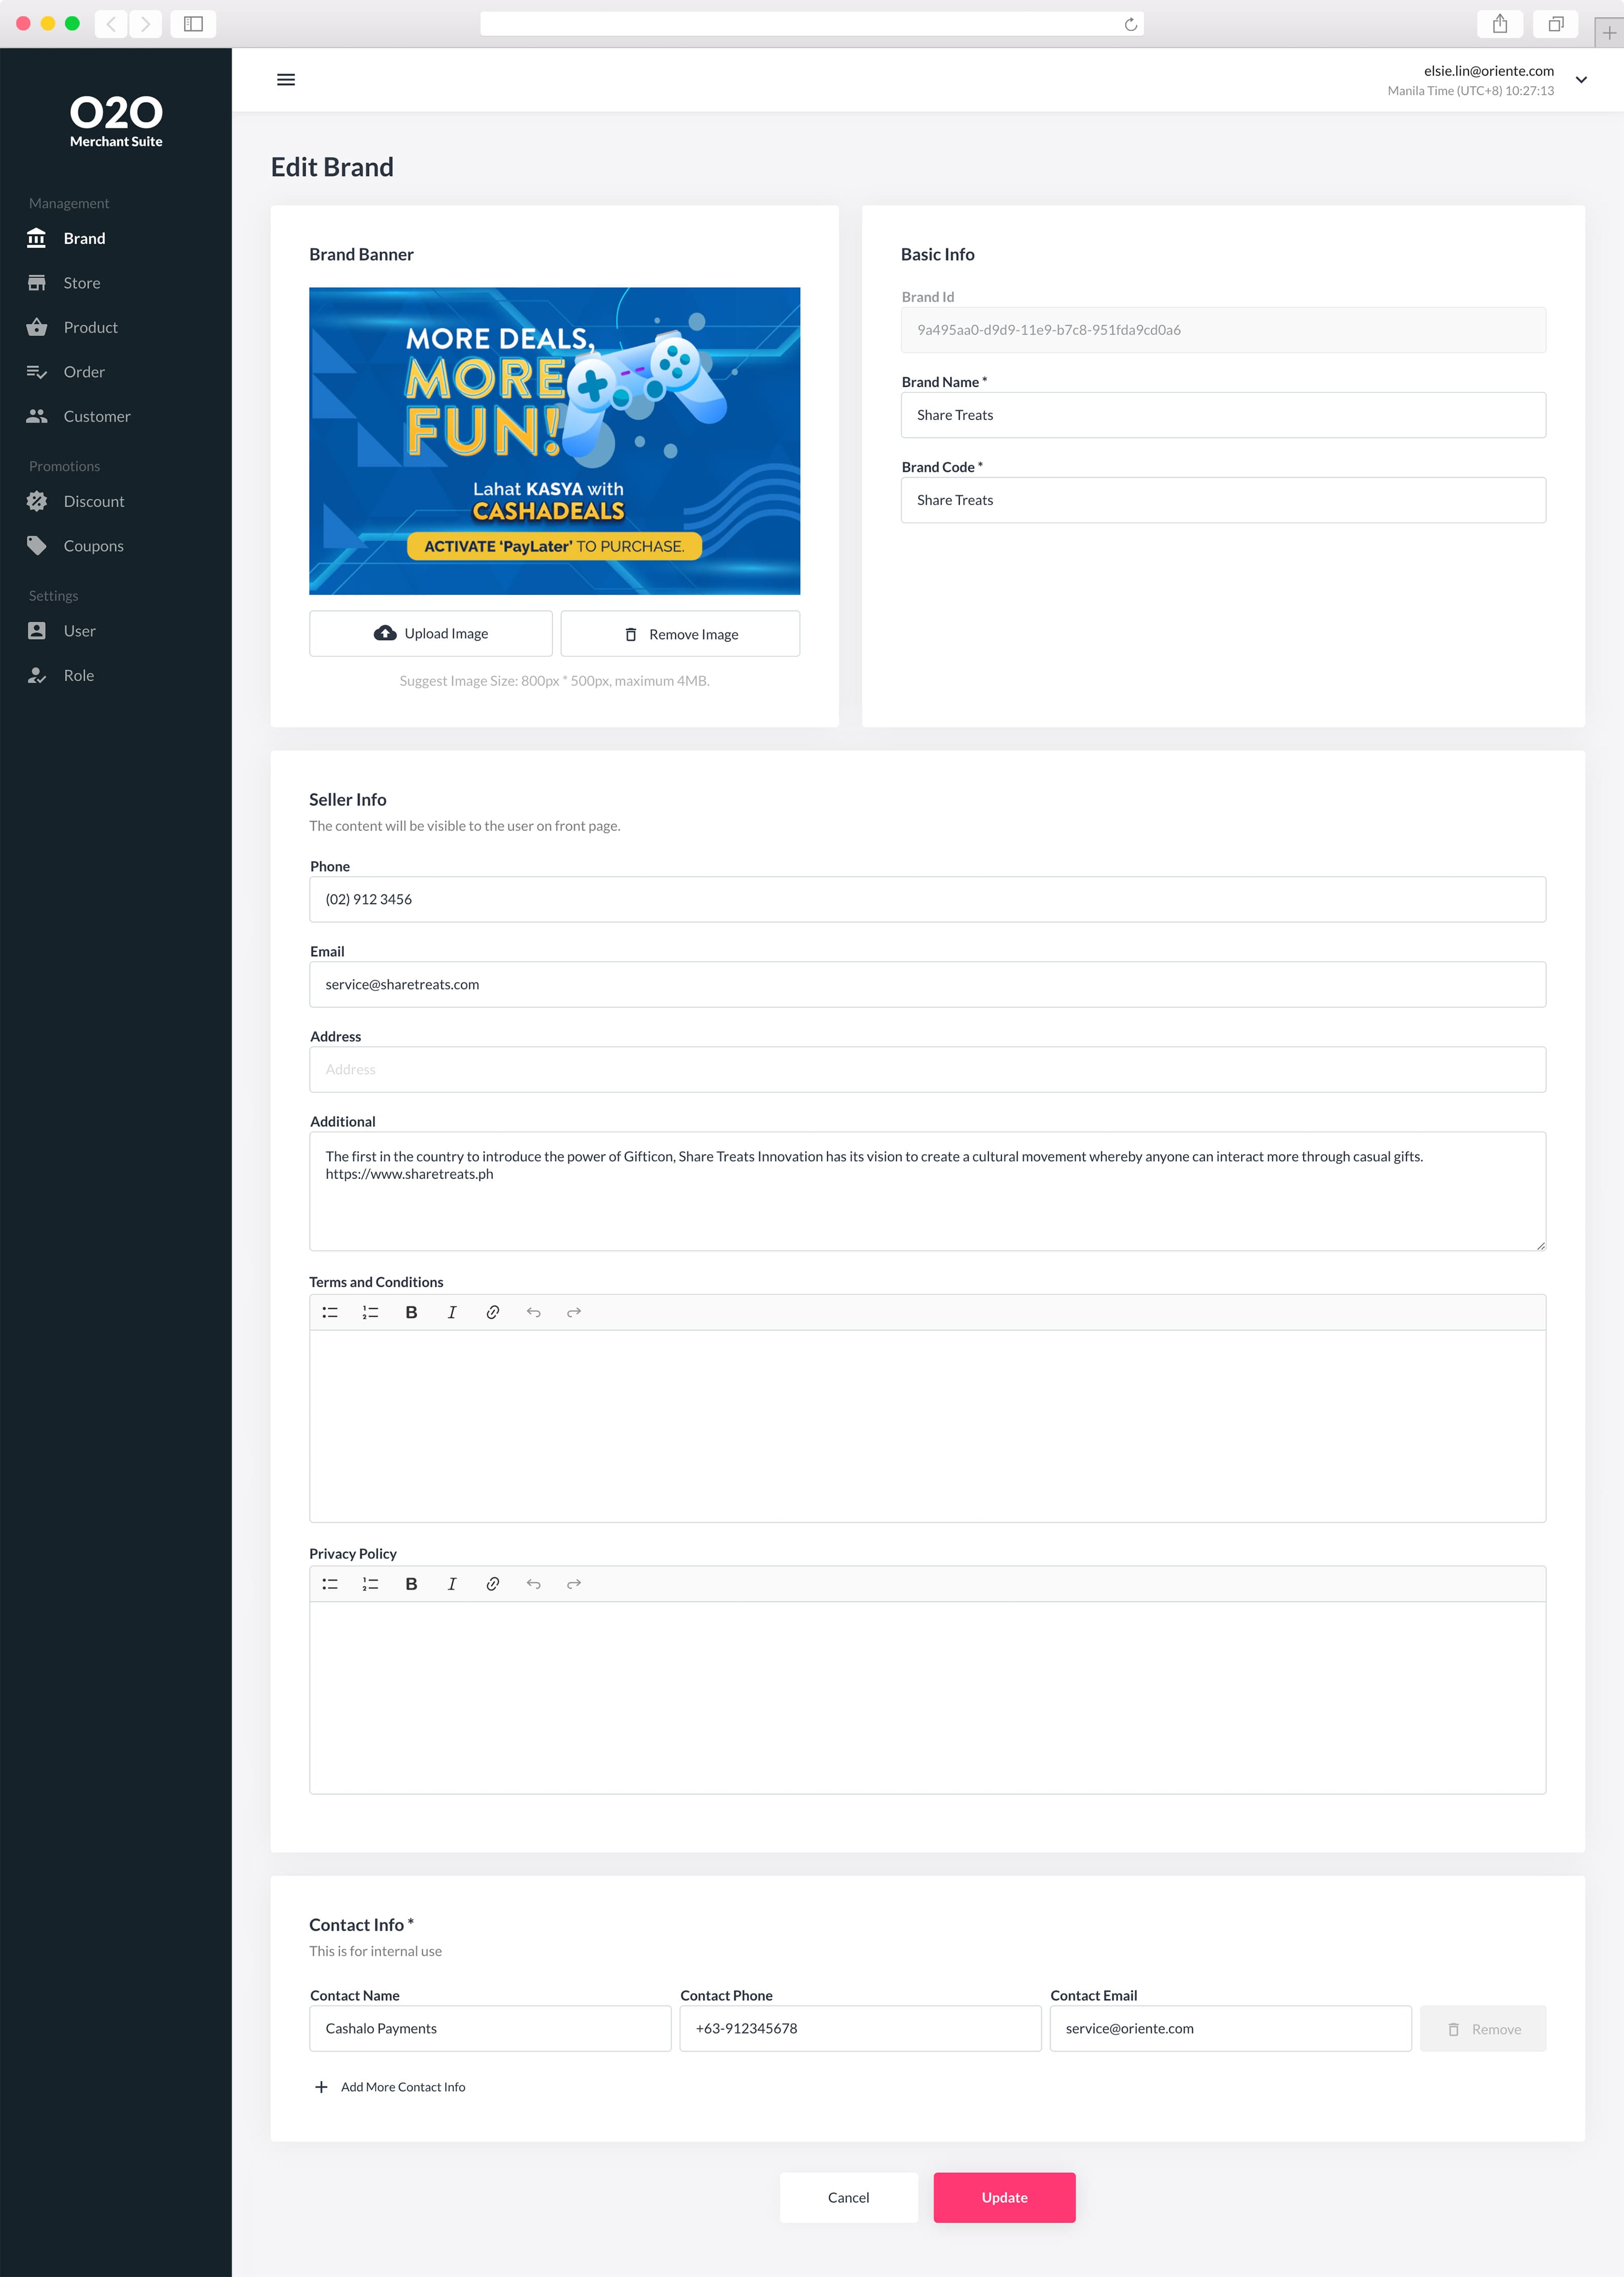Click the Address input field
The width and height of the screenshot is (1624, 2277).
(927, 1070)
